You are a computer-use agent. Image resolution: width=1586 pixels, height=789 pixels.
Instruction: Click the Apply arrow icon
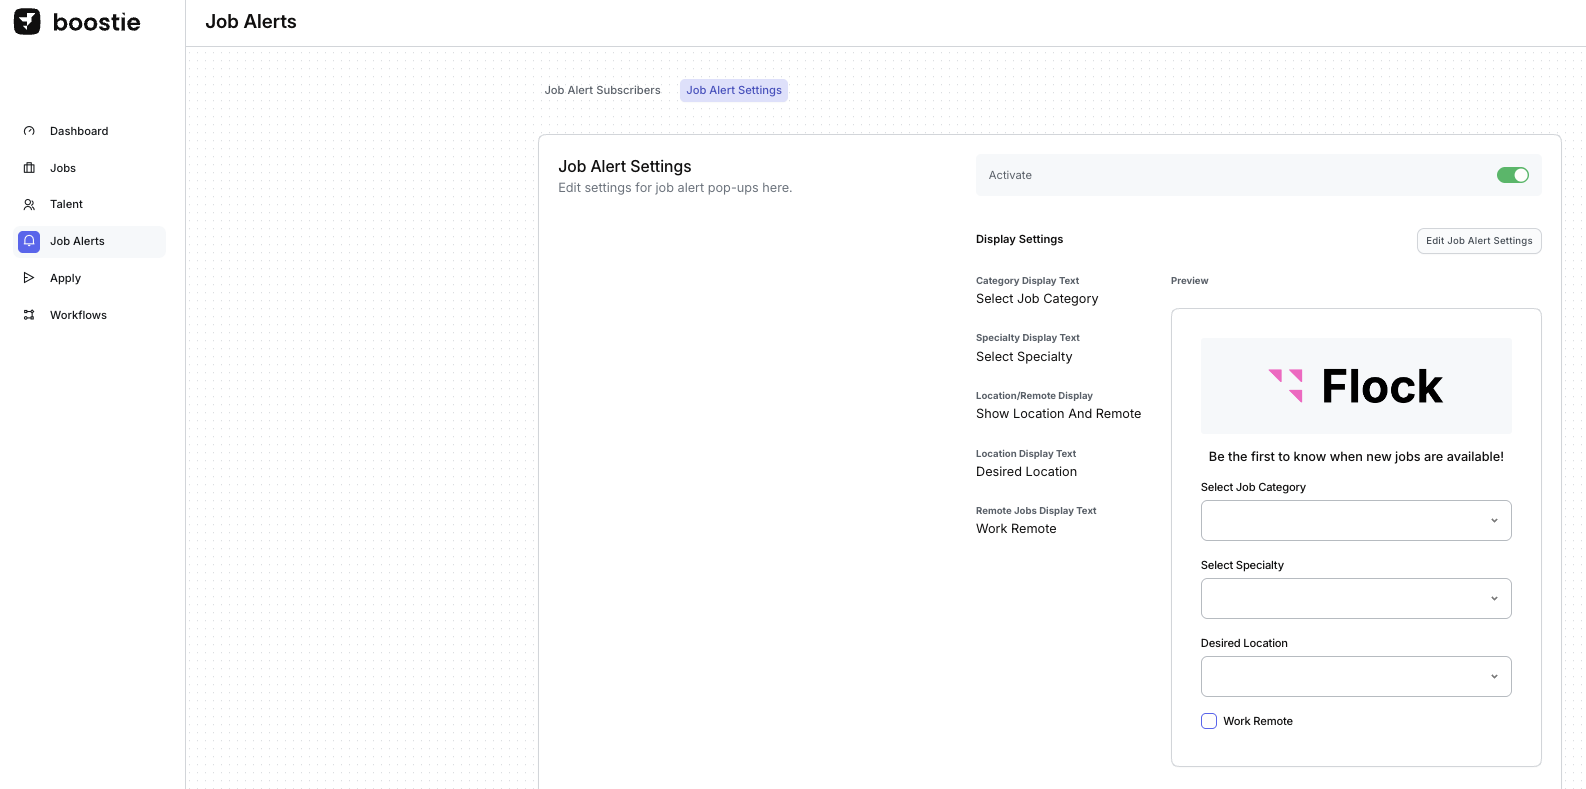pos(29,278)
